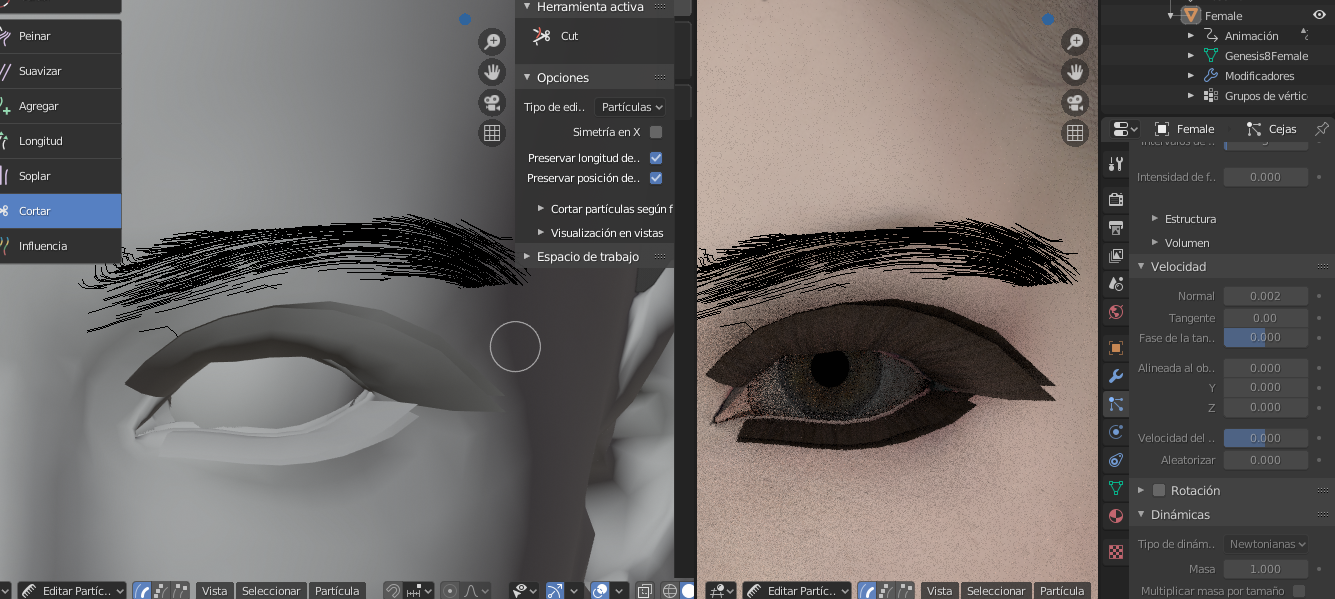Select the Suavizar smooth tool
Screen dimensions: 1335x599
click(x=60, y=71)
